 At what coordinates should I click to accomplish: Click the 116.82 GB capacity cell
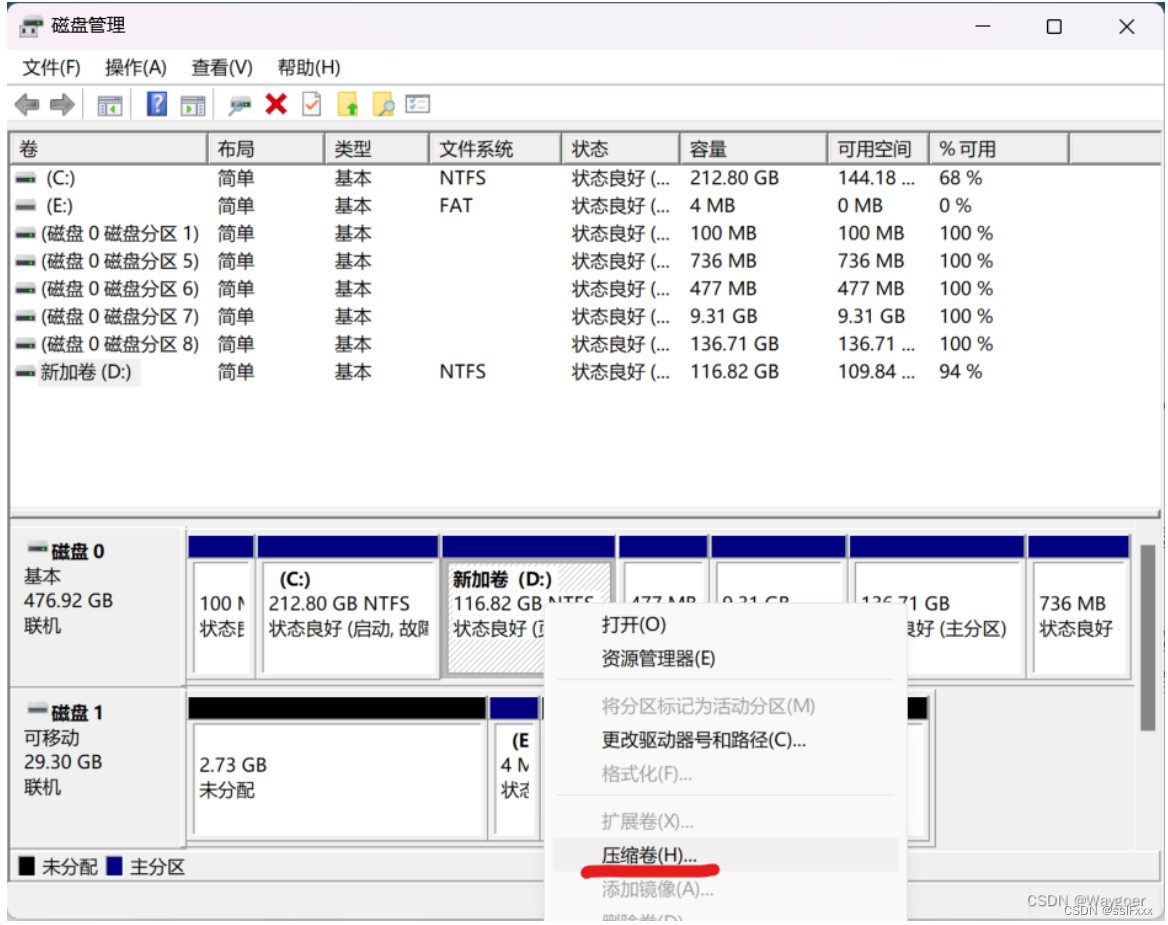[x=734, y=372]
